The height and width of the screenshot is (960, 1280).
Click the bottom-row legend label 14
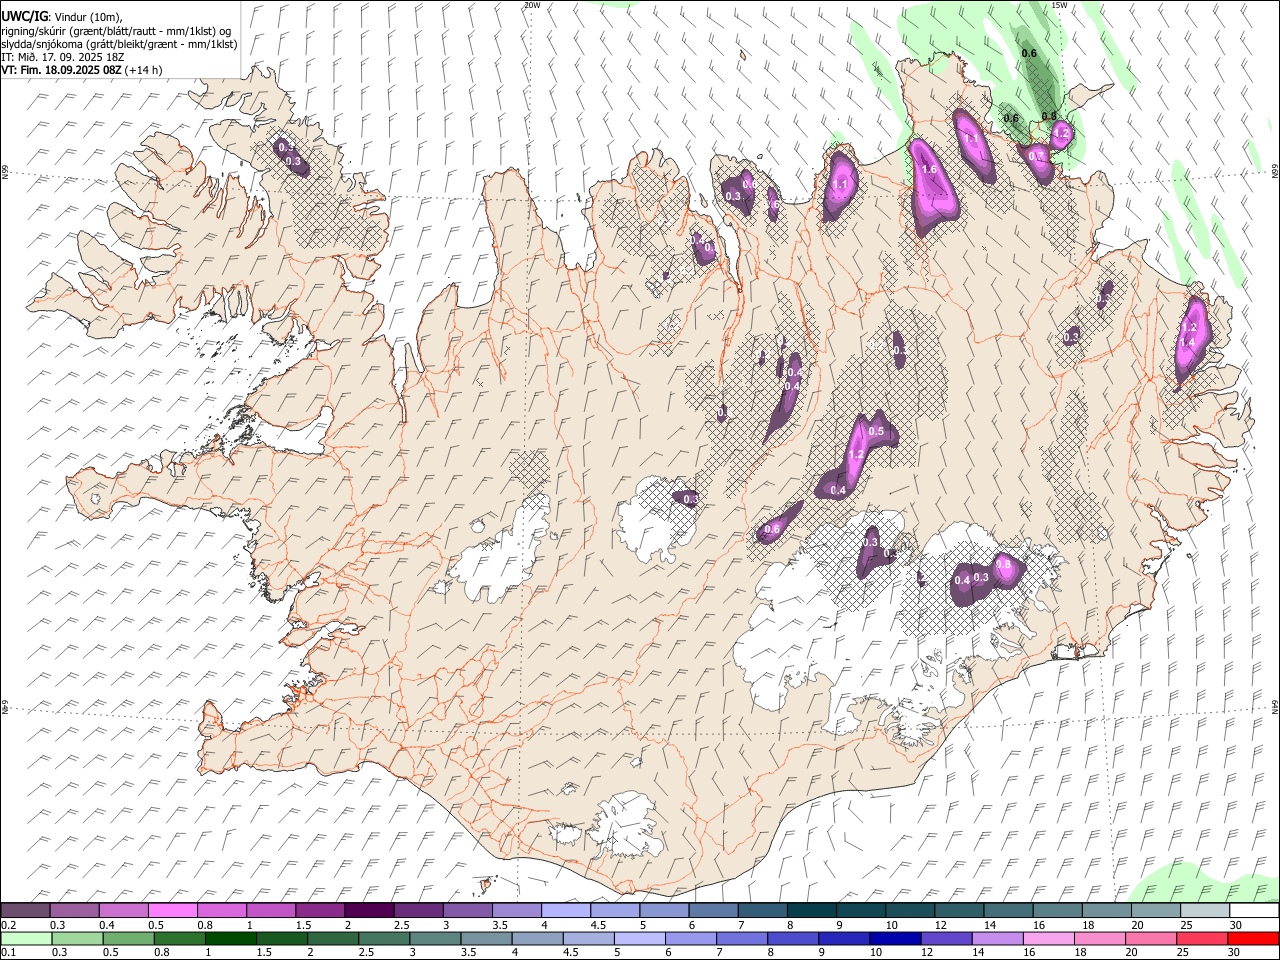(x=980, y=953)
